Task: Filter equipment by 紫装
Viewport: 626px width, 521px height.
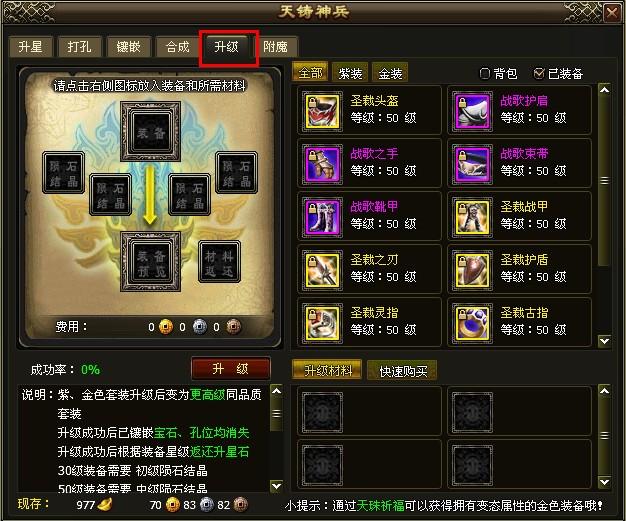Action: tap(350, 73)
